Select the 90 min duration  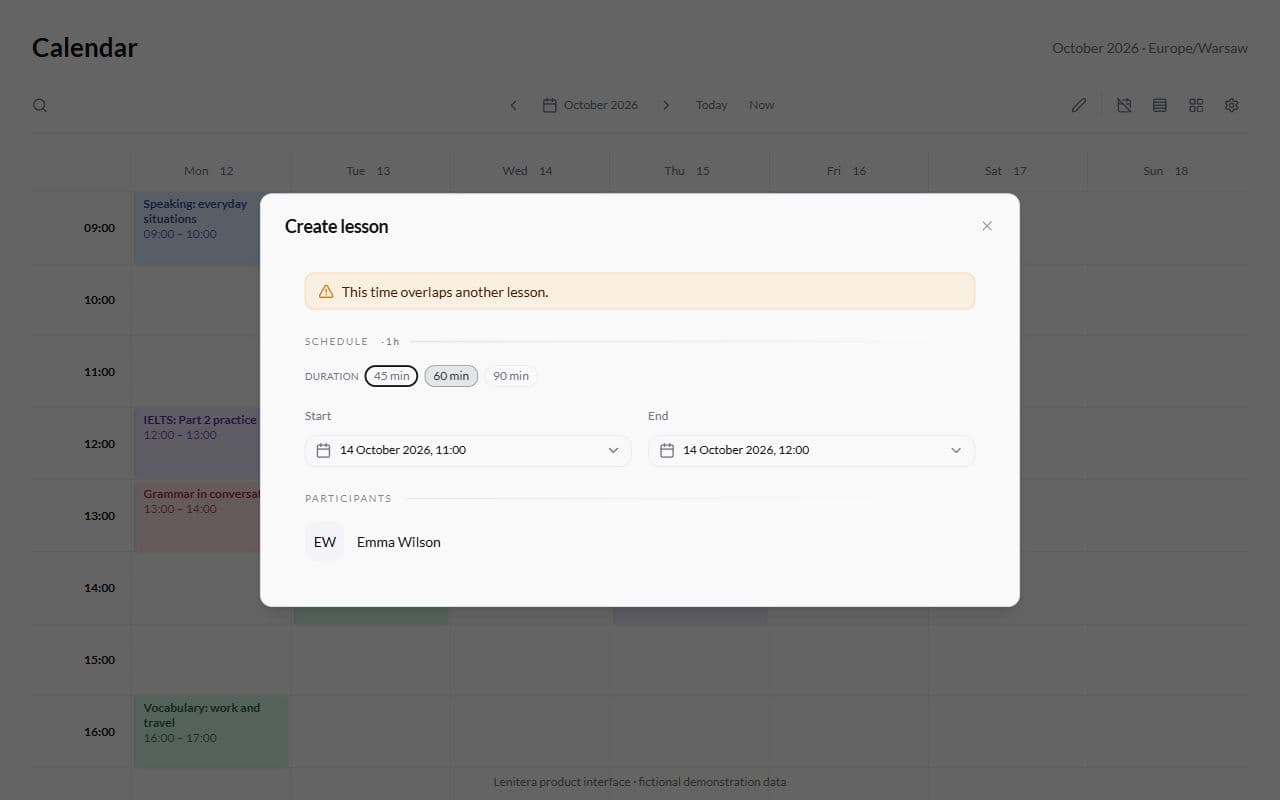511,376
